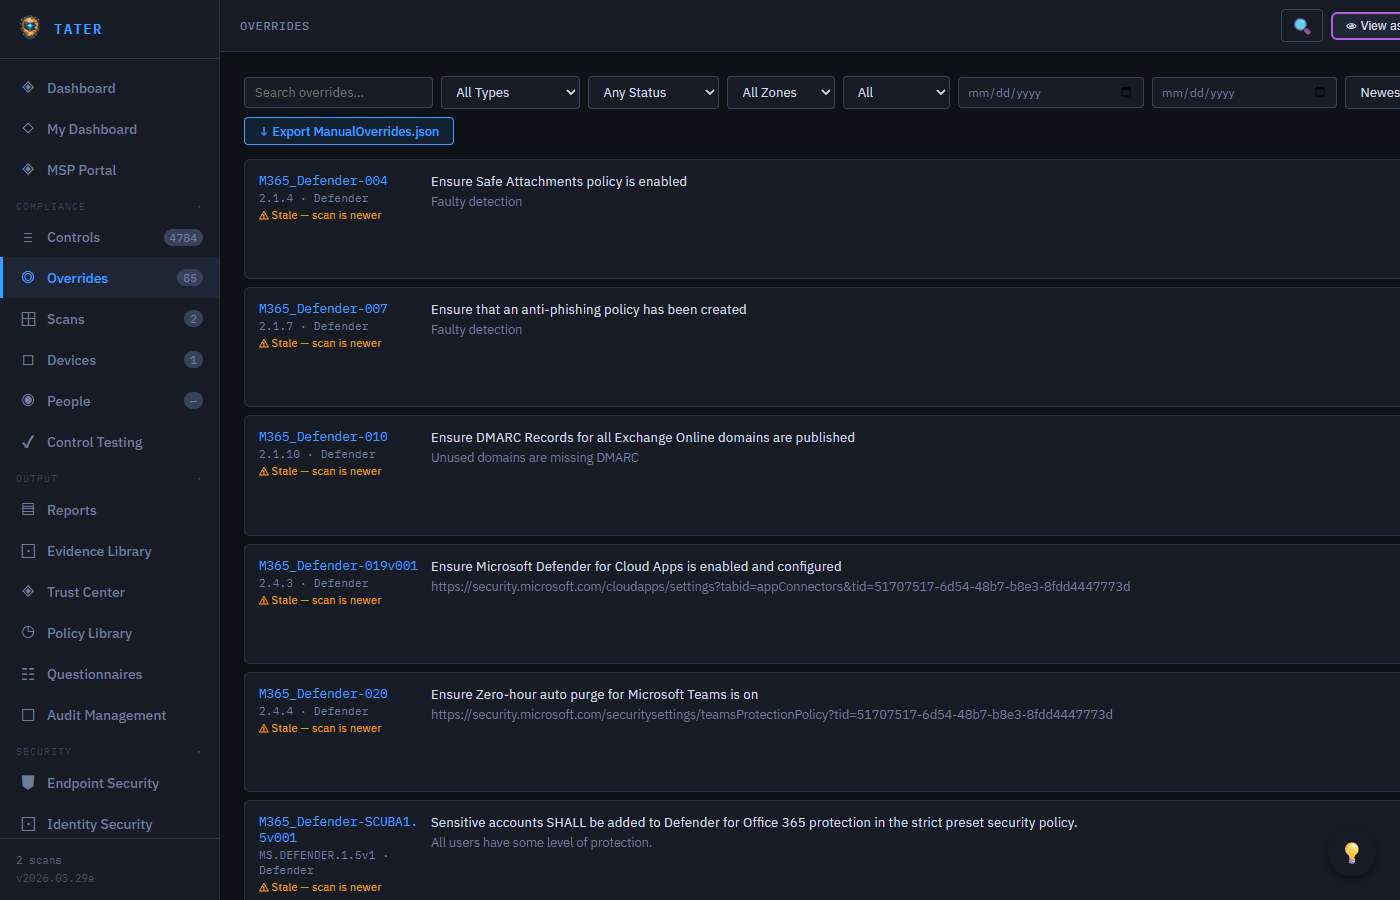The height and width of the screenshot is (900, 1400).
Task: Click the Questionnaires icon
Action: click(x=28, y=674)
